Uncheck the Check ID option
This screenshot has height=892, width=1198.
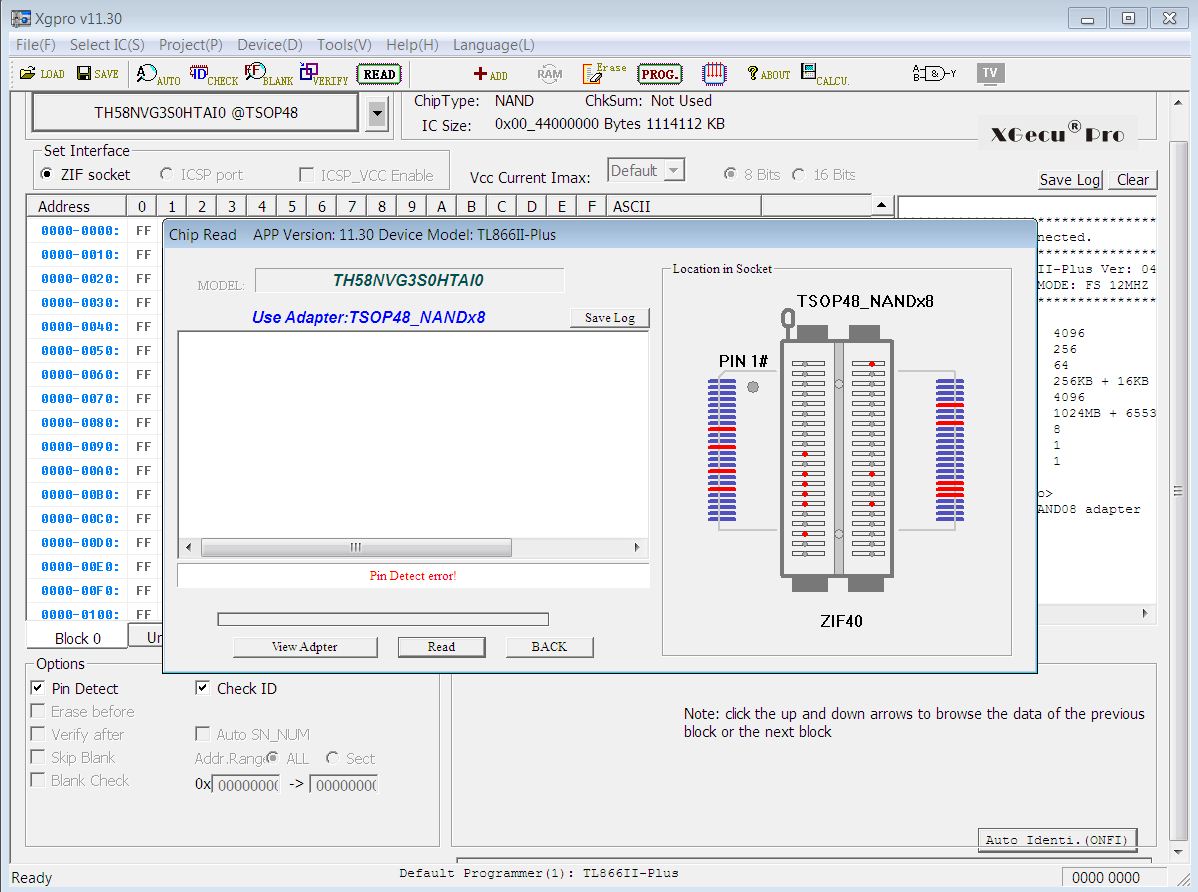pyautogui.click(x=202, y=688)
